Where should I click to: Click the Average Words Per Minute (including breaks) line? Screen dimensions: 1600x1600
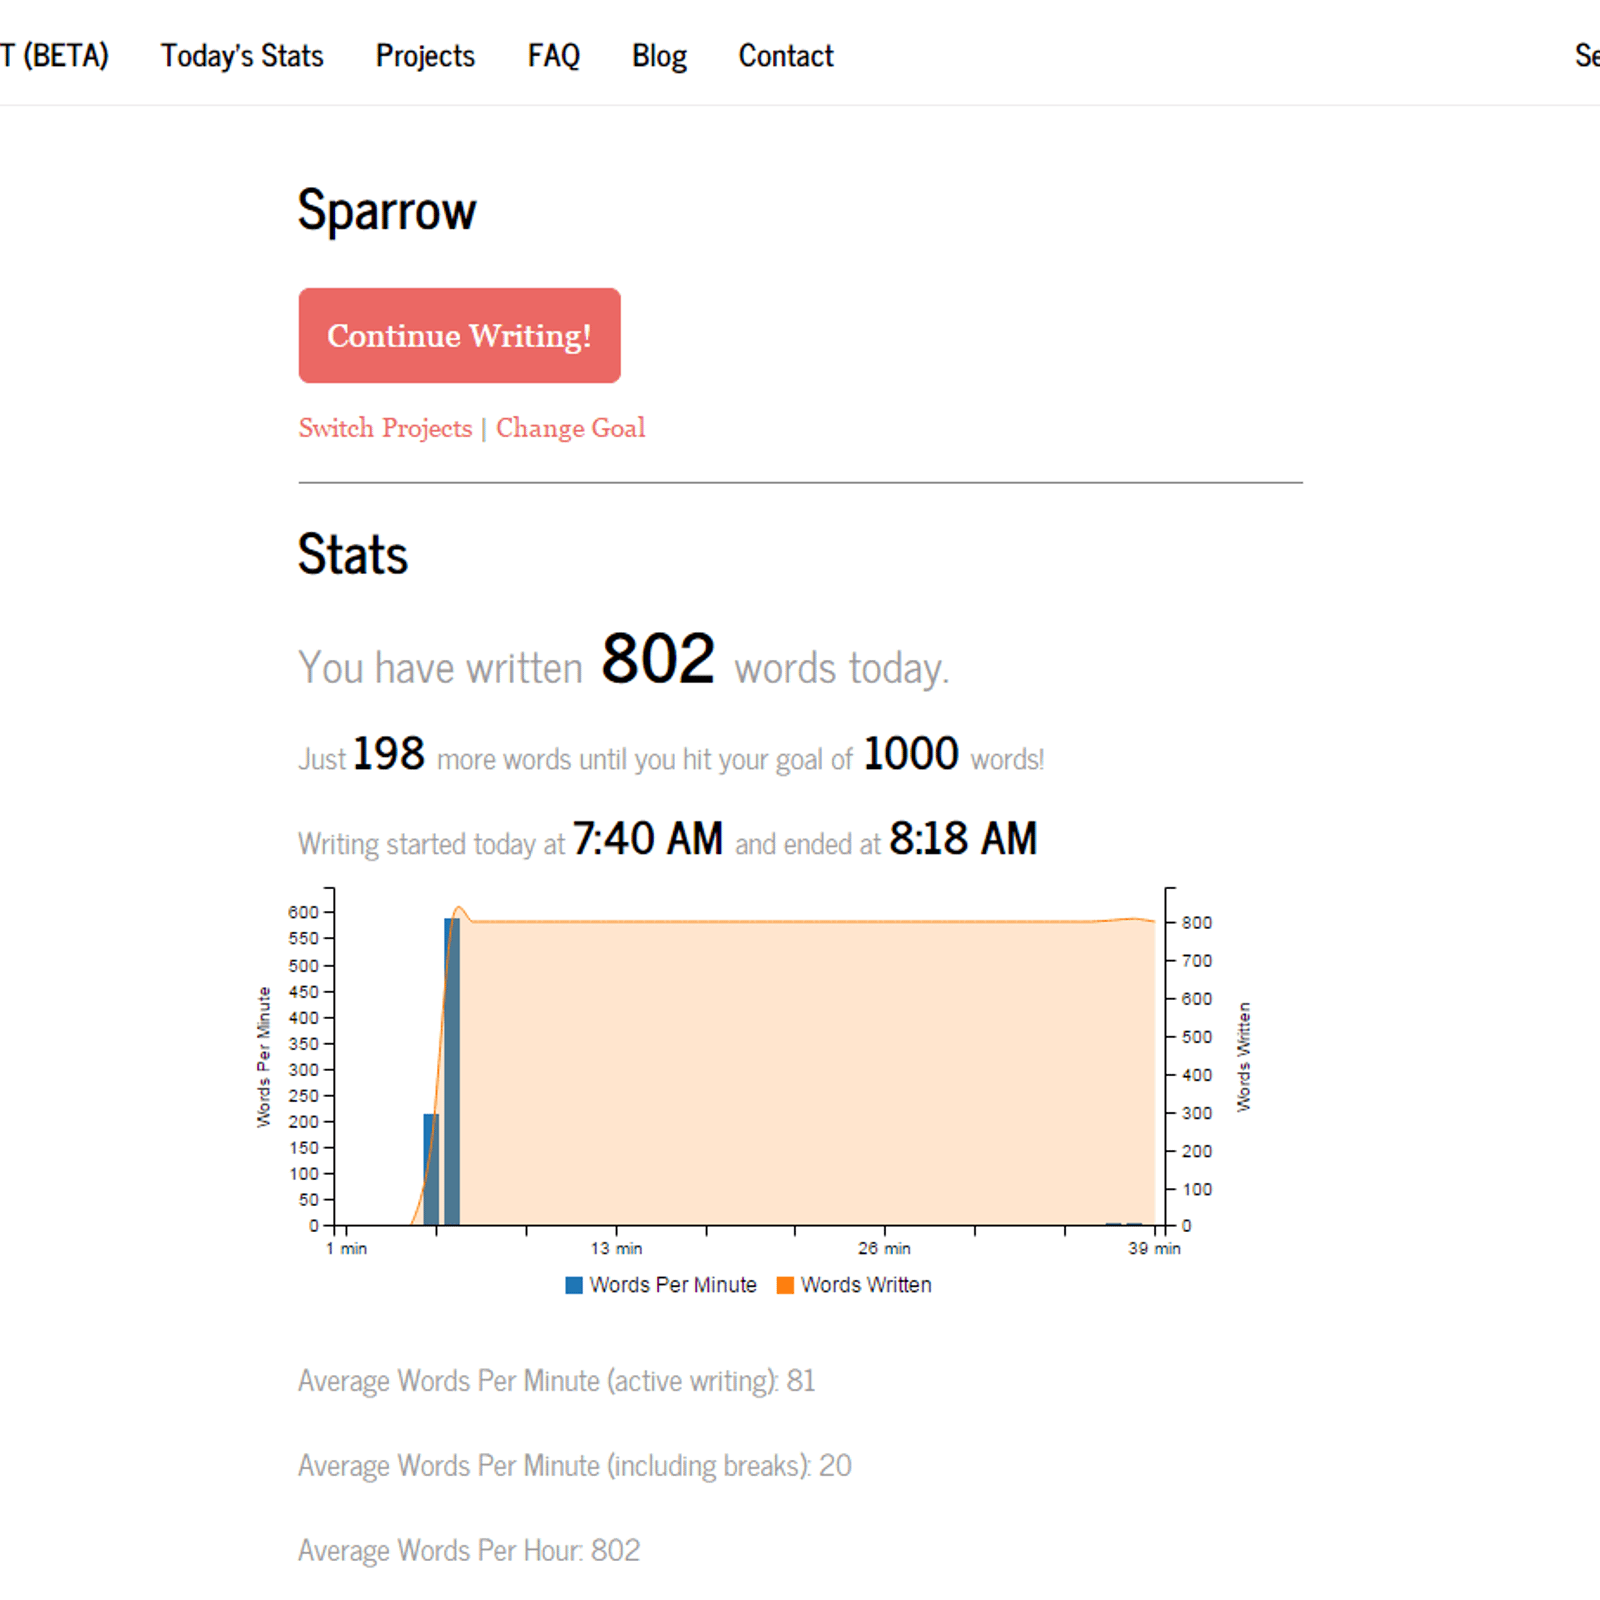575,1466
